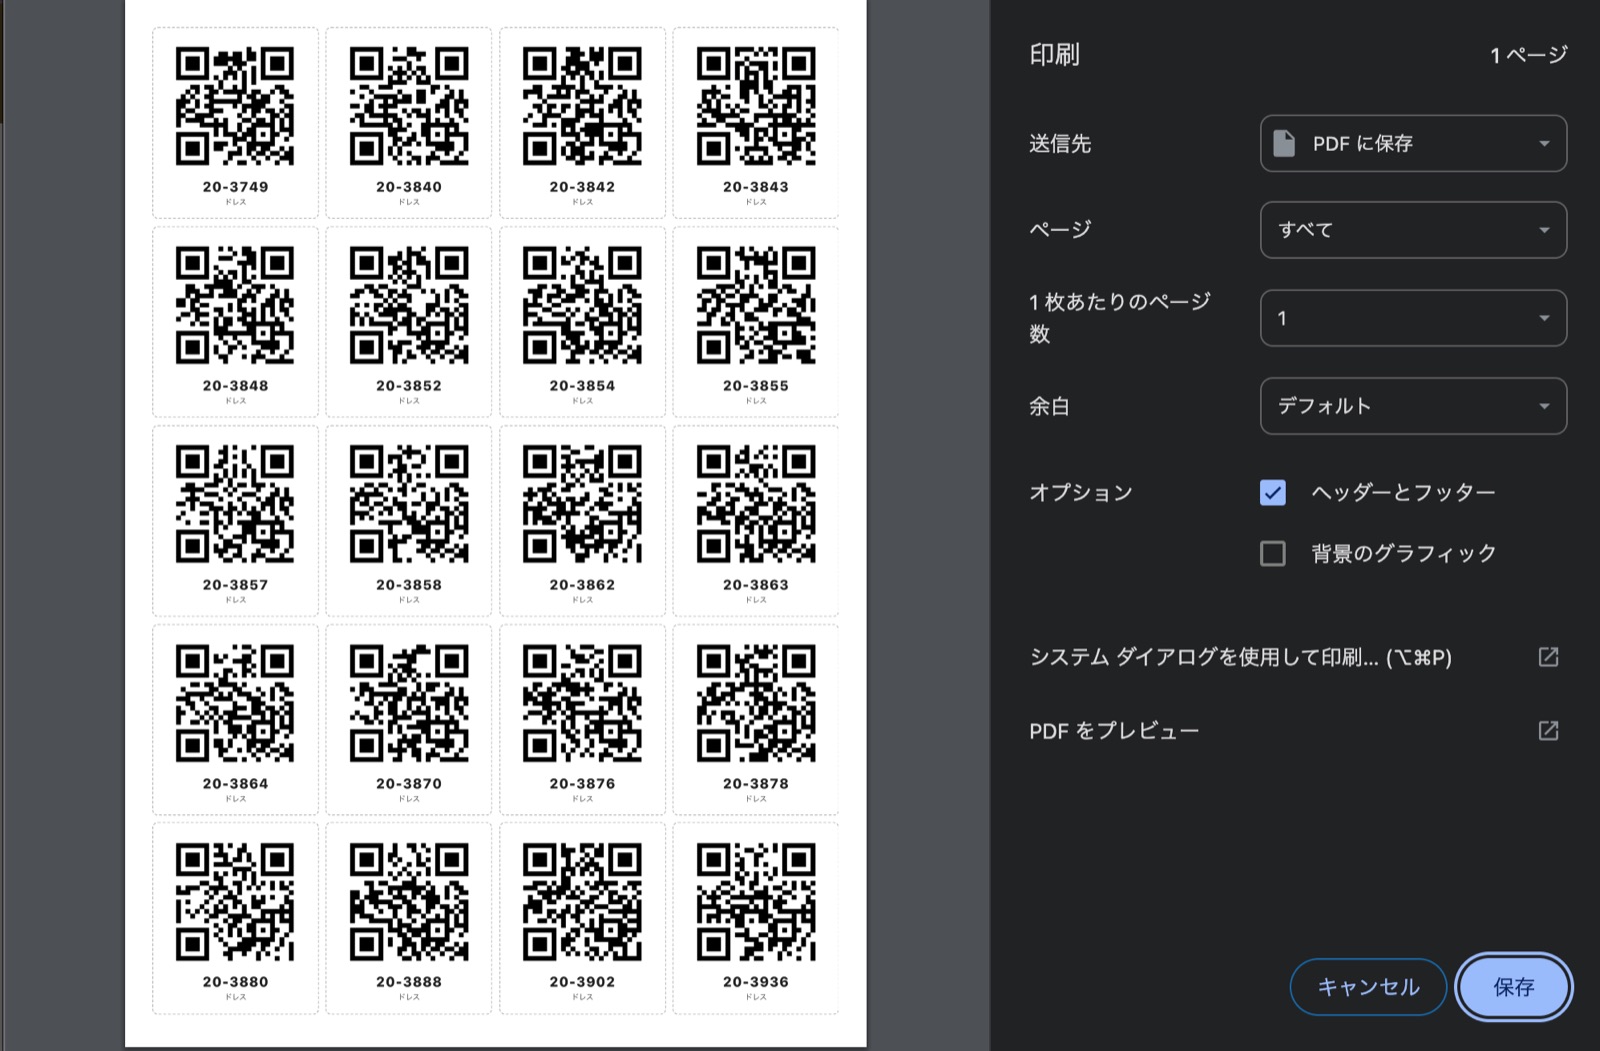Open システム ダイアログを使用して印刷 link
Viewport: 1600px width, 1051px height.
tap(1240, 657)
